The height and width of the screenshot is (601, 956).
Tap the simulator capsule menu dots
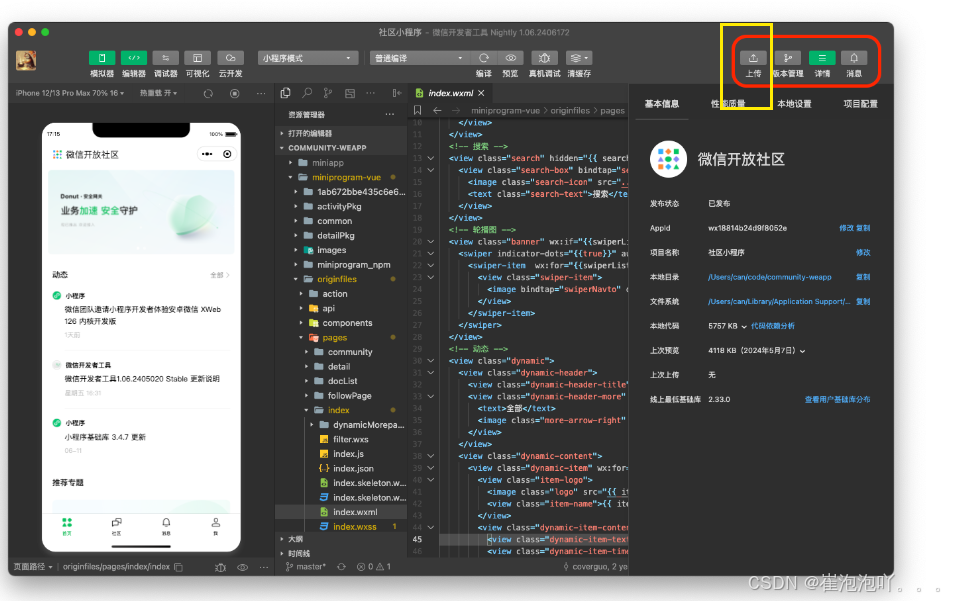click(x=207, y=154)
